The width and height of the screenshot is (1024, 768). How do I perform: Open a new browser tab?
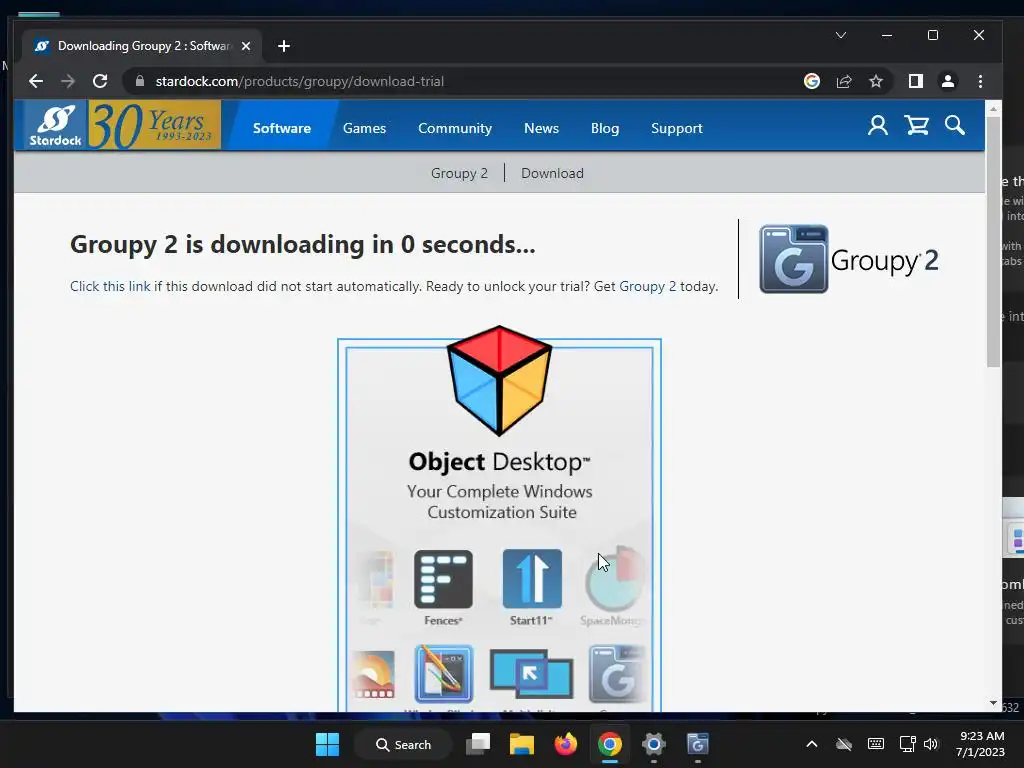283,46
